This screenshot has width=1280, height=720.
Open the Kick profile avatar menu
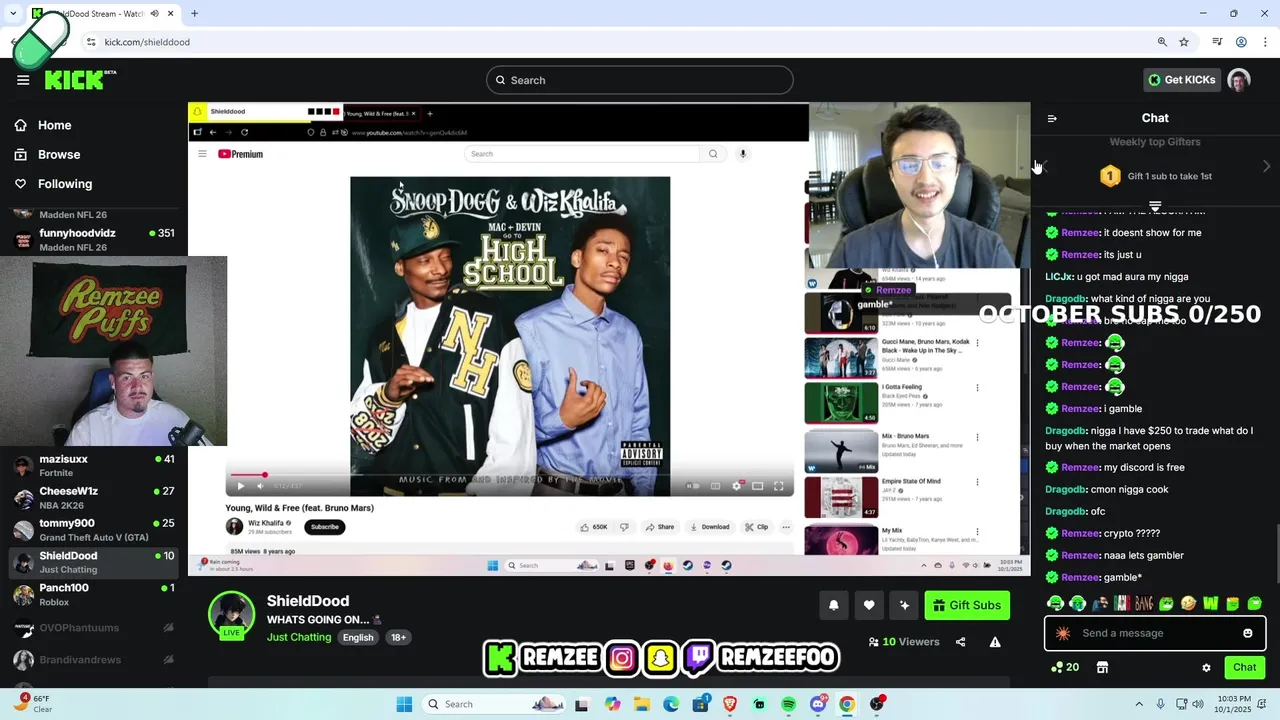pos(1239,80)
